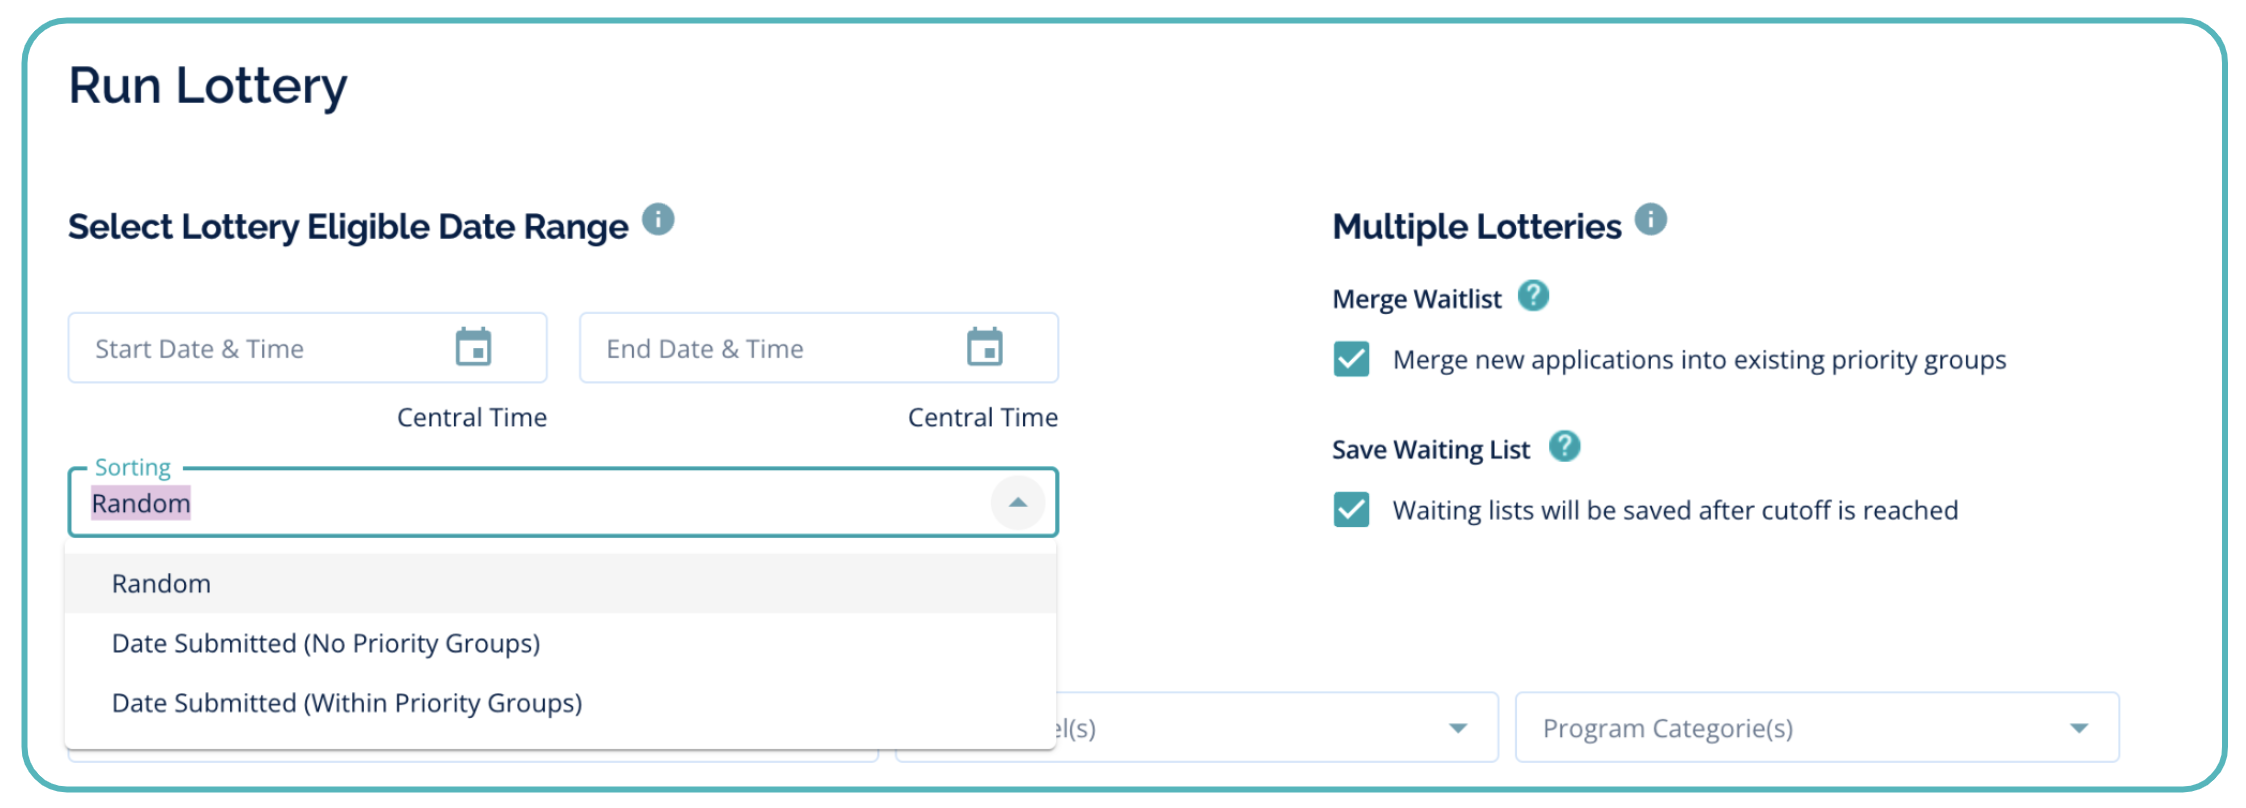Choose Date Submitted (No Priority Groups) option
2246x808 pixels.
(x=325, y=643)
